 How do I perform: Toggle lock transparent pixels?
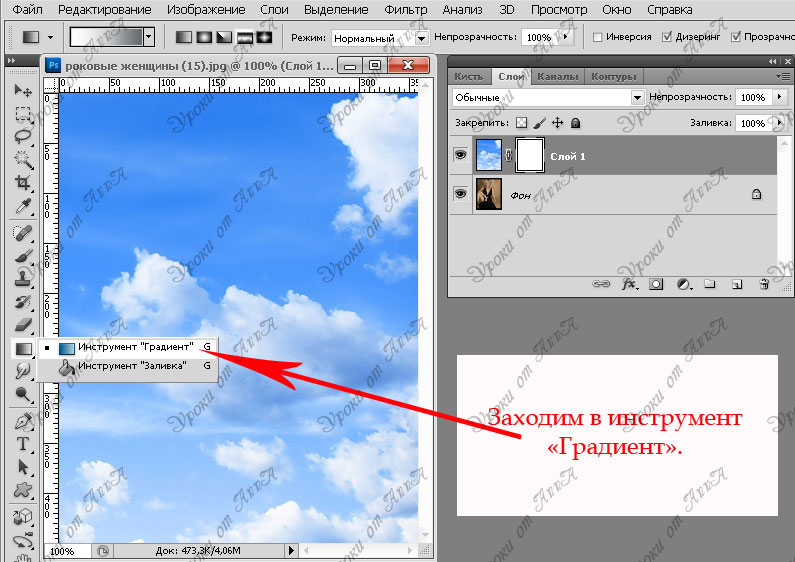coord(521,123)
